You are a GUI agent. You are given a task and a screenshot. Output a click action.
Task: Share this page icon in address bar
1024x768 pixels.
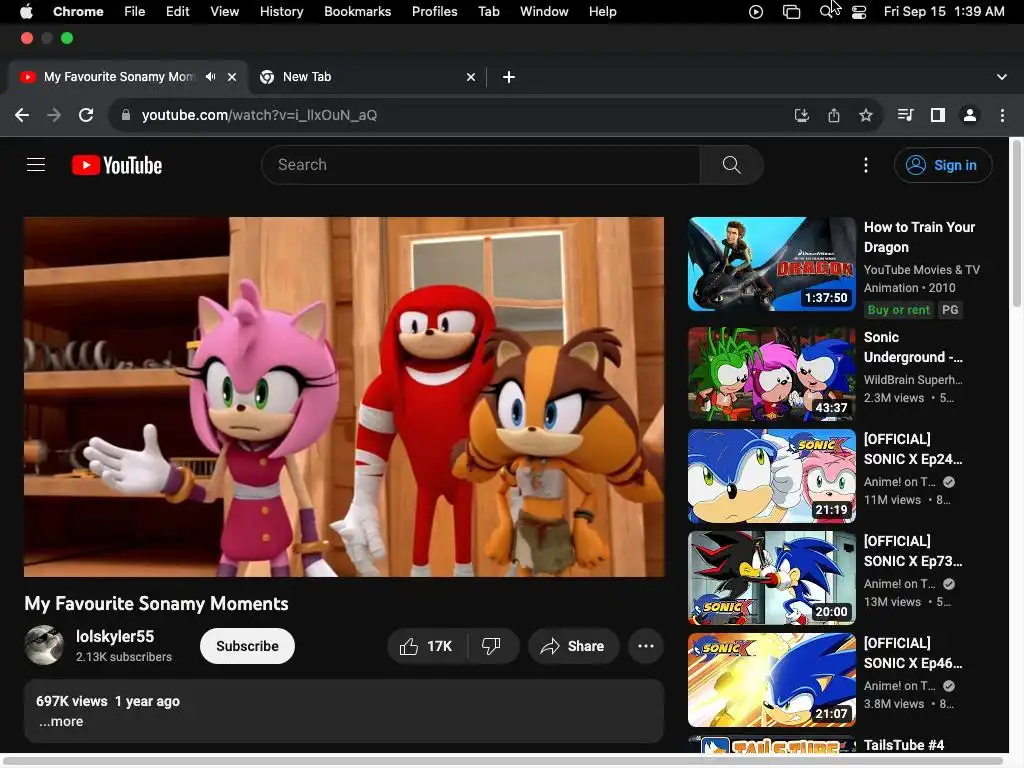click(834, 116)
